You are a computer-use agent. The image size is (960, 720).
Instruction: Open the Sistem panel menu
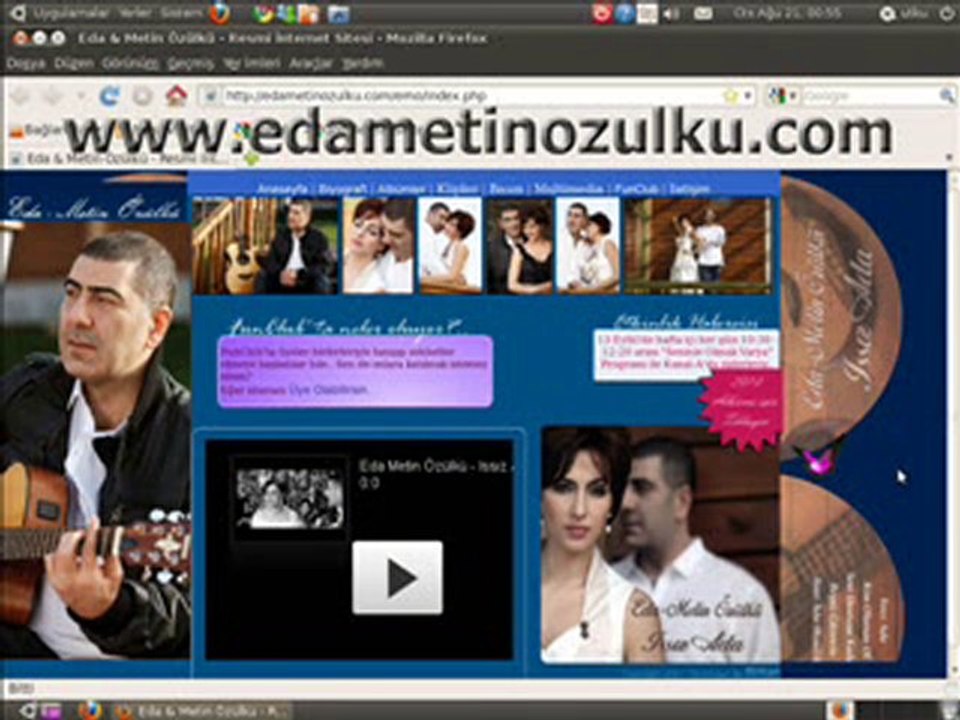[x=182, y=13]
